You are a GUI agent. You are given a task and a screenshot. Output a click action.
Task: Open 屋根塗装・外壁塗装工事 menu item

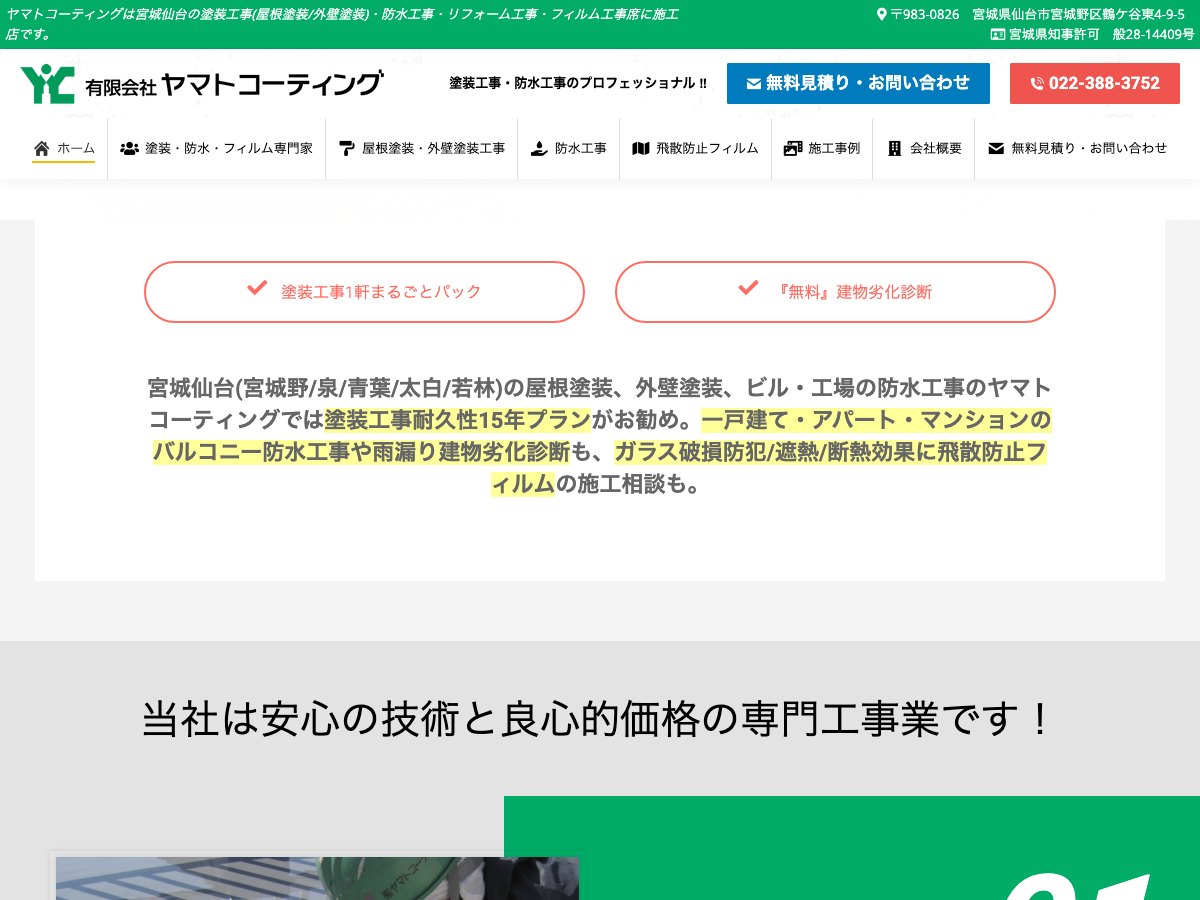(x=421, y=148)
